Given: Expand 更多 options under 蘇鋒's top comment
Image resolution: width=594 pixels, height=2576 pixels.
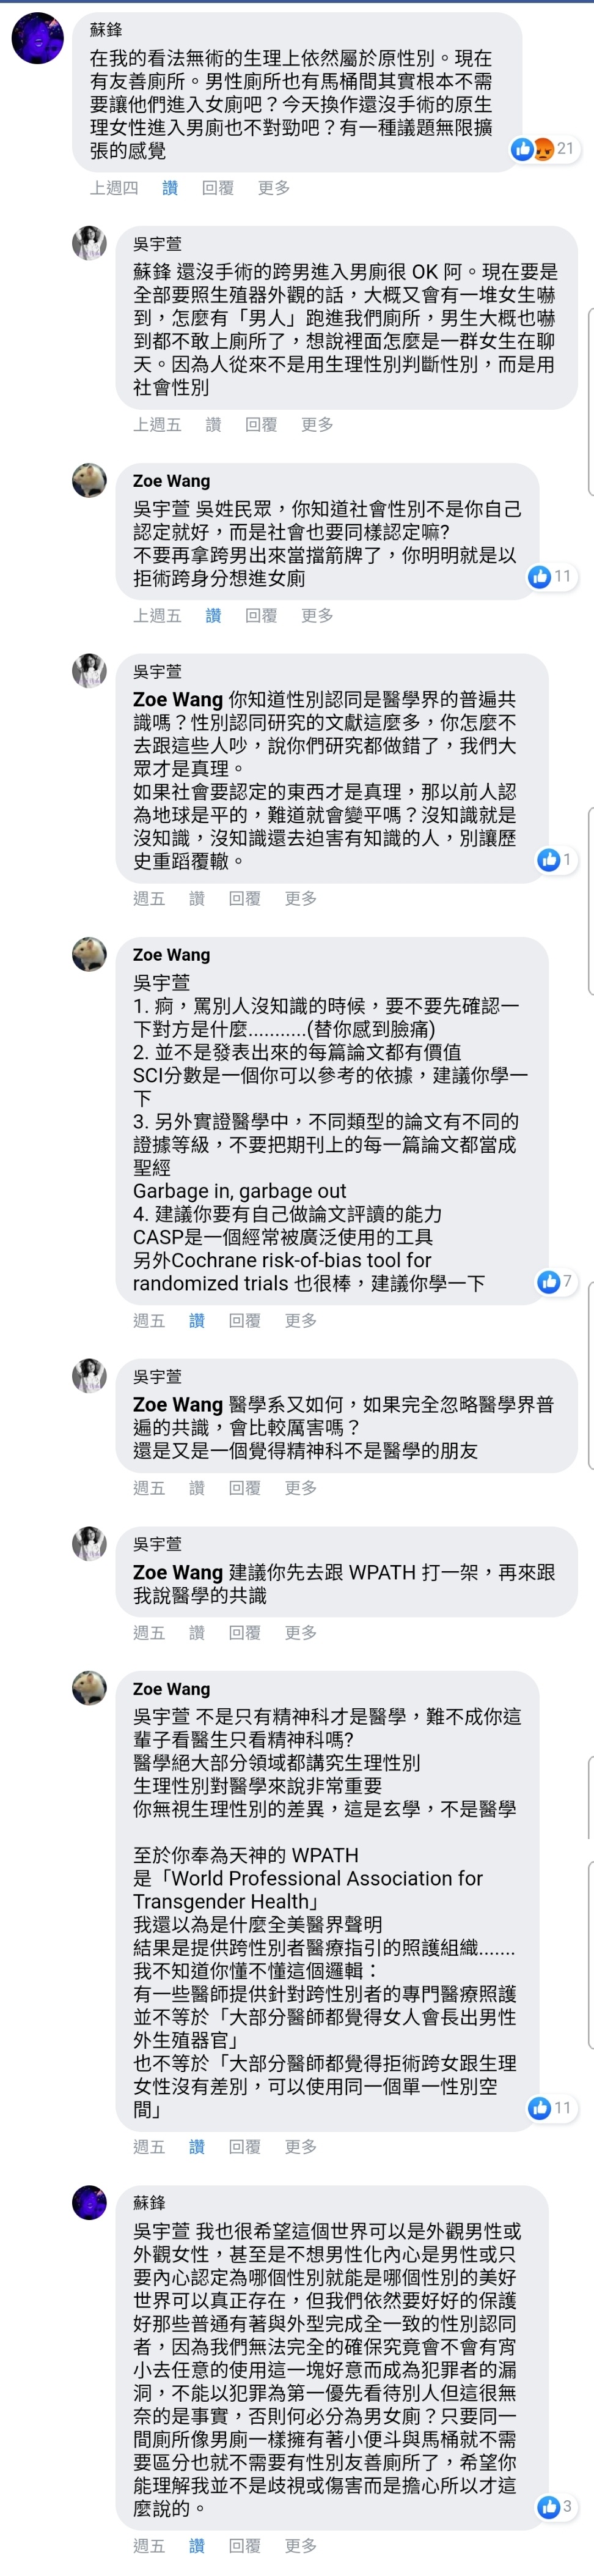Looking at the screenshot, I should coord(274,188).
